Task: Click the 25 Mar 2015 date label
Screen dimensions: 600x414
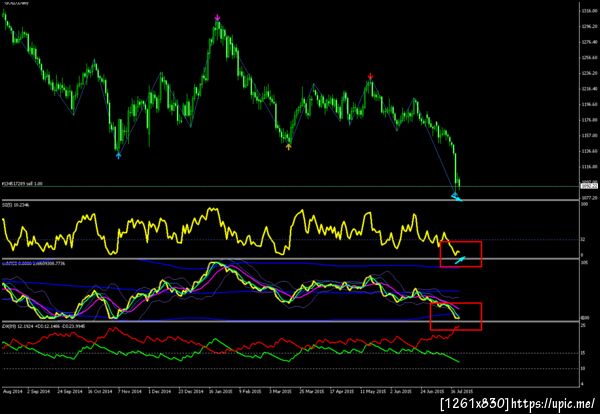Action: click(x=312, y=392)
